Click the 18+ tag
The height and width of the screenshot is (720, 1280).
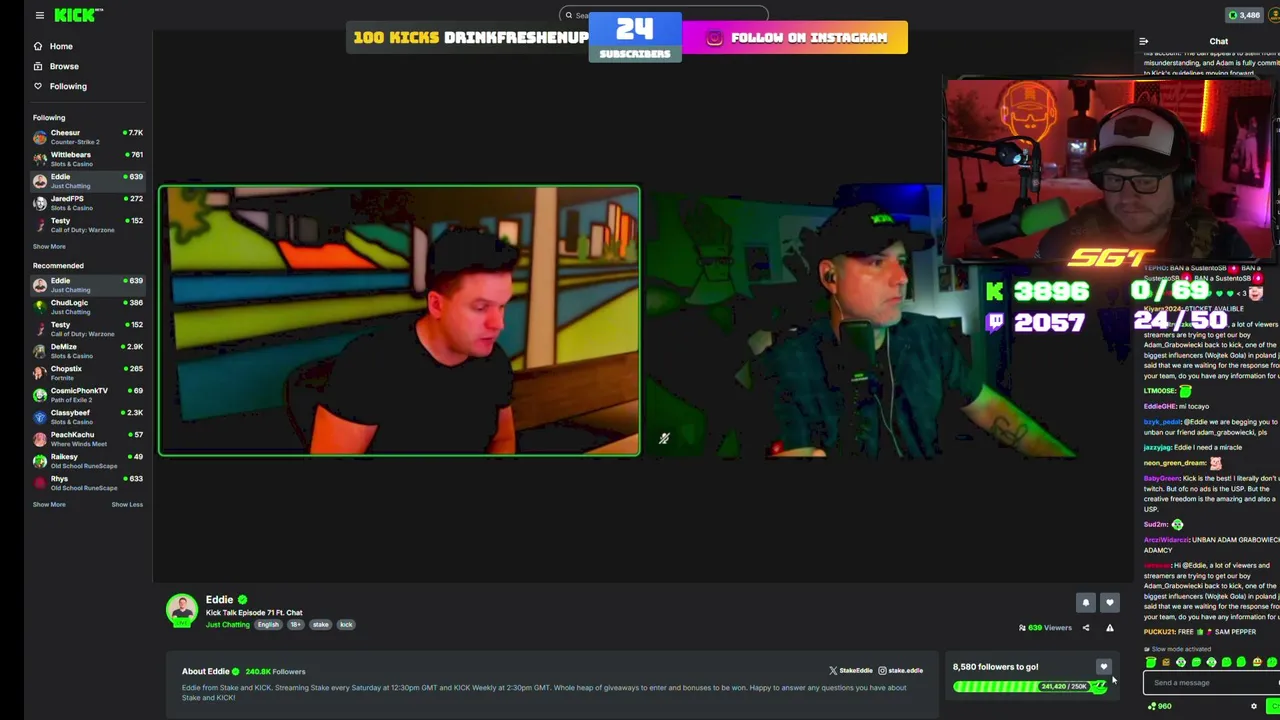[295, 625]
